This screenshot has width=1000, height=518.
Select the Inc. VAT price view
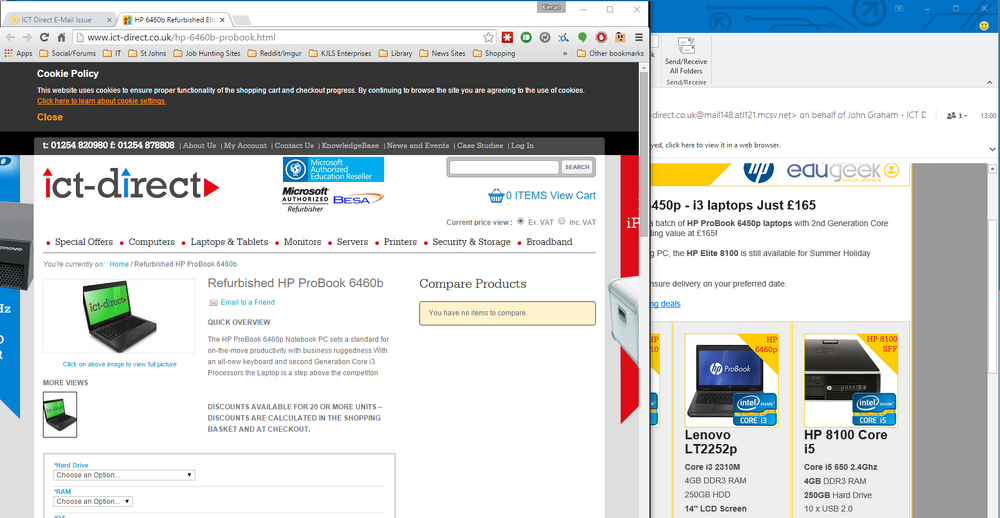(562, 221)
